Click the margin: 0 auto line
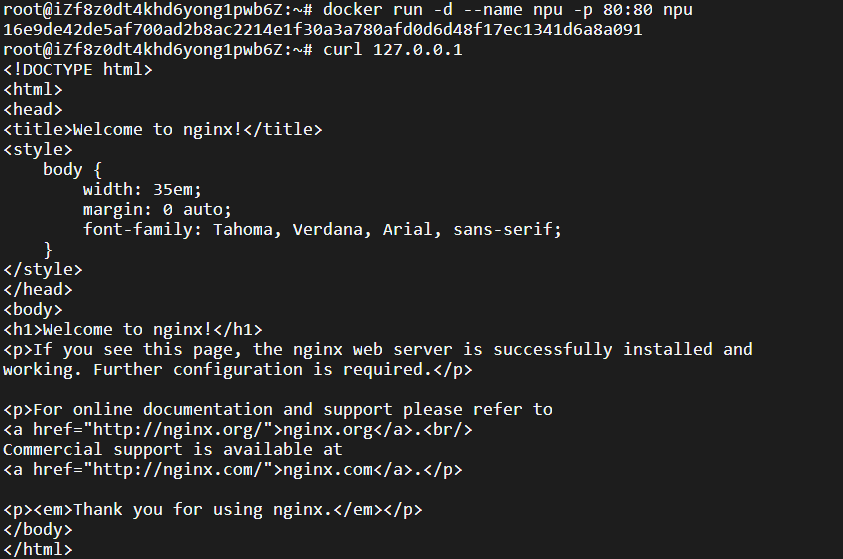The image size is (843, 559). click(x=157, y=210)
